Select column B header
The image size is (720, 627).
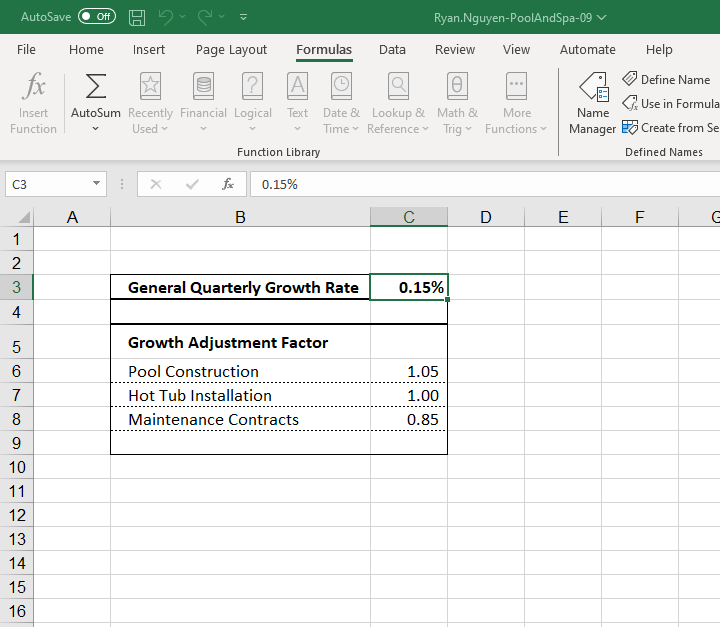(240, 217)
